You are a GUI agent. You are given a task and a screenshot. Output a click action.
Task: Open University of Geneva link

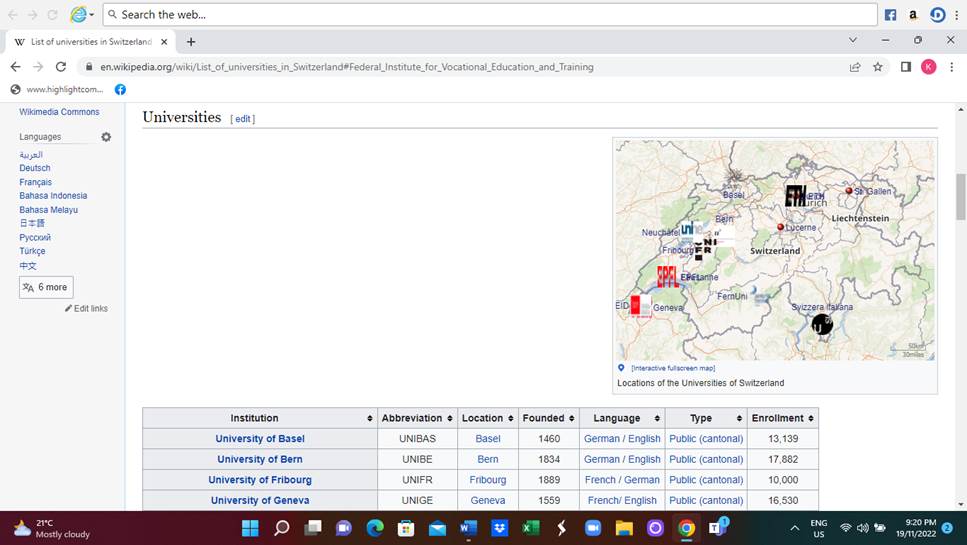[260, 501]
